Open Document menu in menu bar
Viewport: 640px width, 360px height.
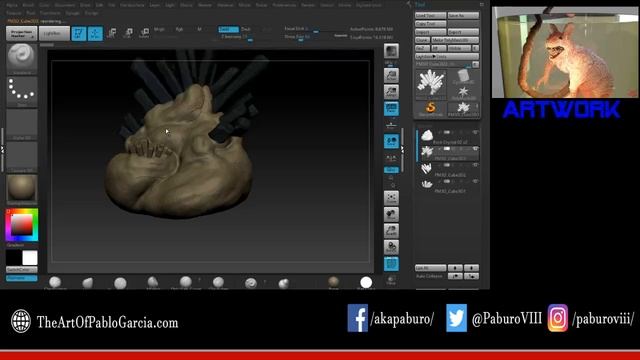click(65, 5)
